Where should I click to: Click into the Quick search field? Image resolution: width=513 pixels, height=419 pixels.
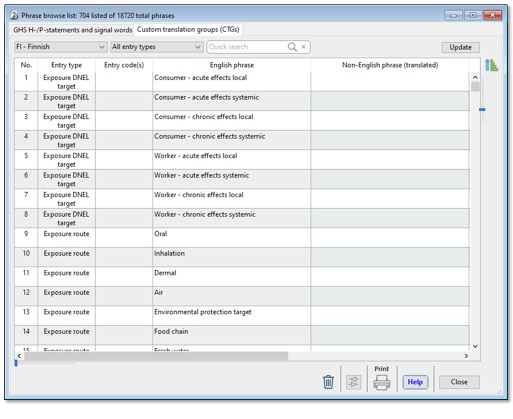(247, 47)
